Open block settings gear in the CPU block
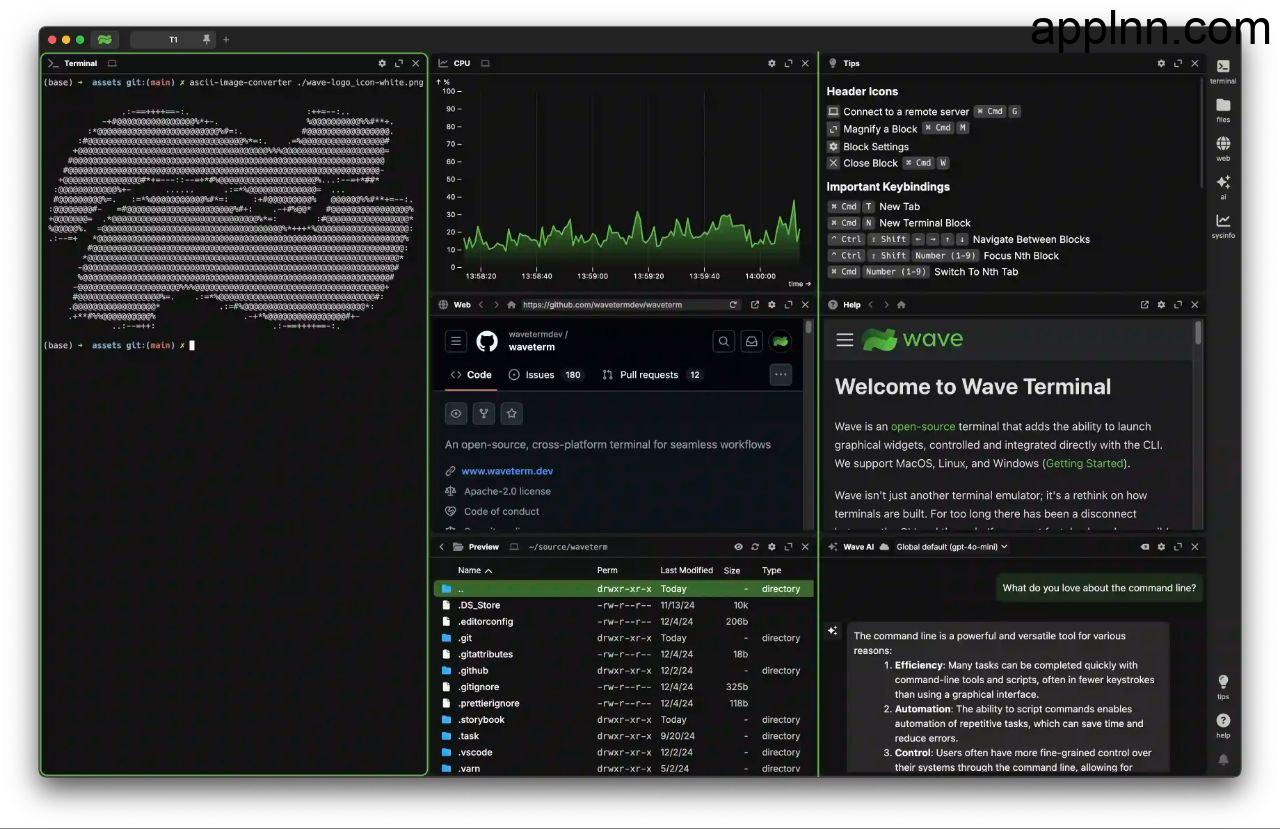The height and width of the screenshot is (829, 1280). click(x=772, y=63)
